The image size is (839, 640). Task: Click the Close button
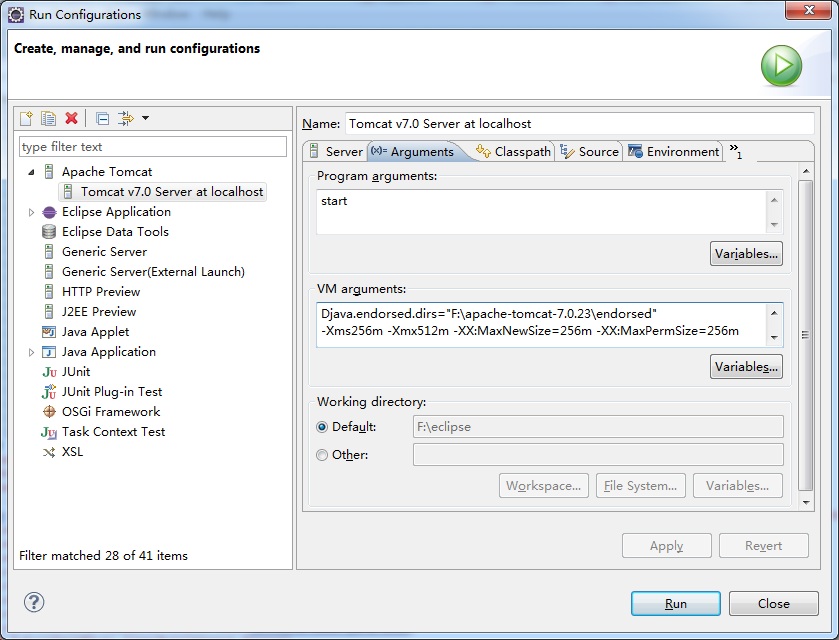click(773, 604)
